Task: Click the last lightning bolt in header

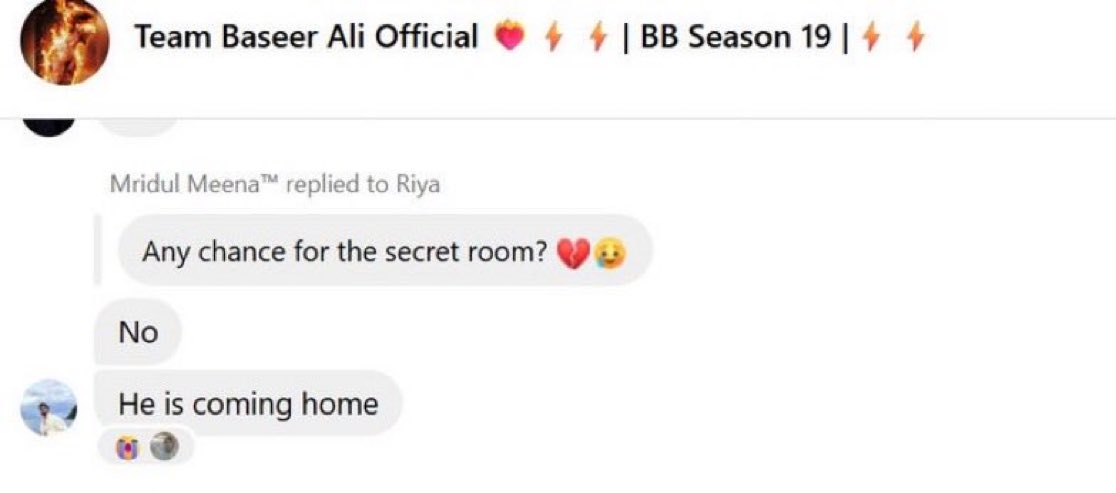Action: pyautogui.click(x=916, y=37)
